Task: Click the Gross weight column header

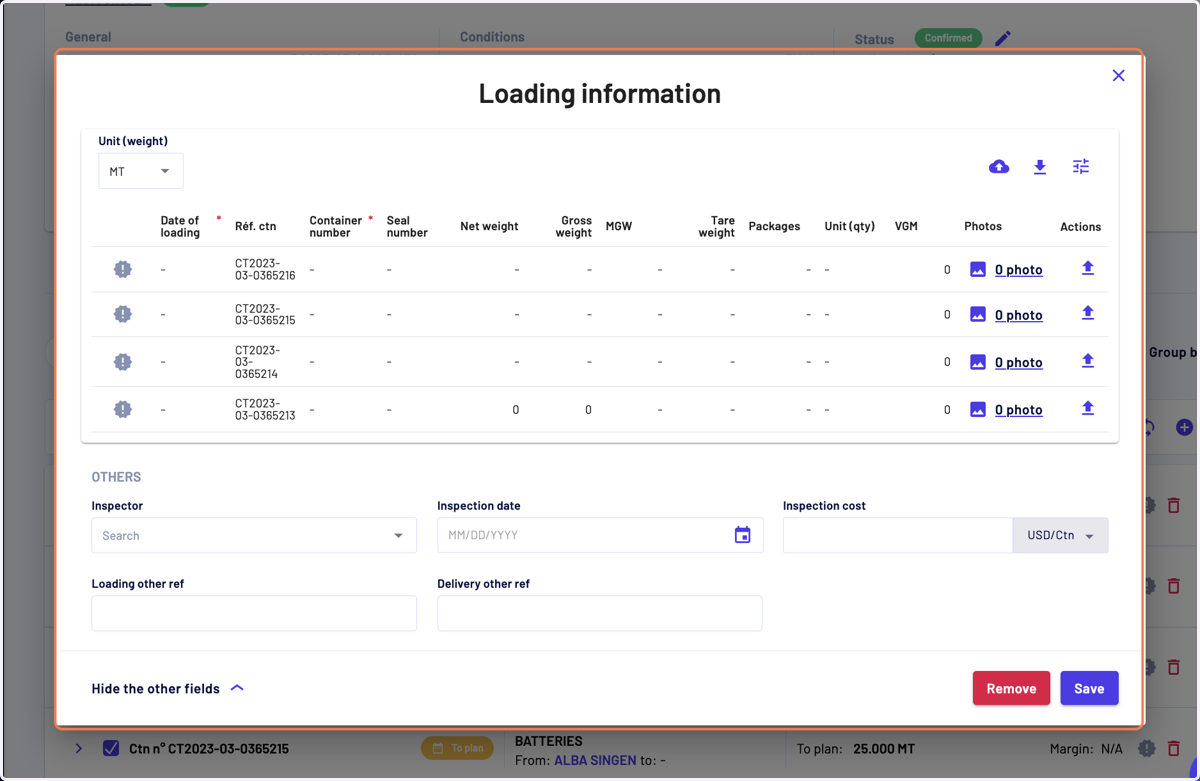Action: (574, 226)
